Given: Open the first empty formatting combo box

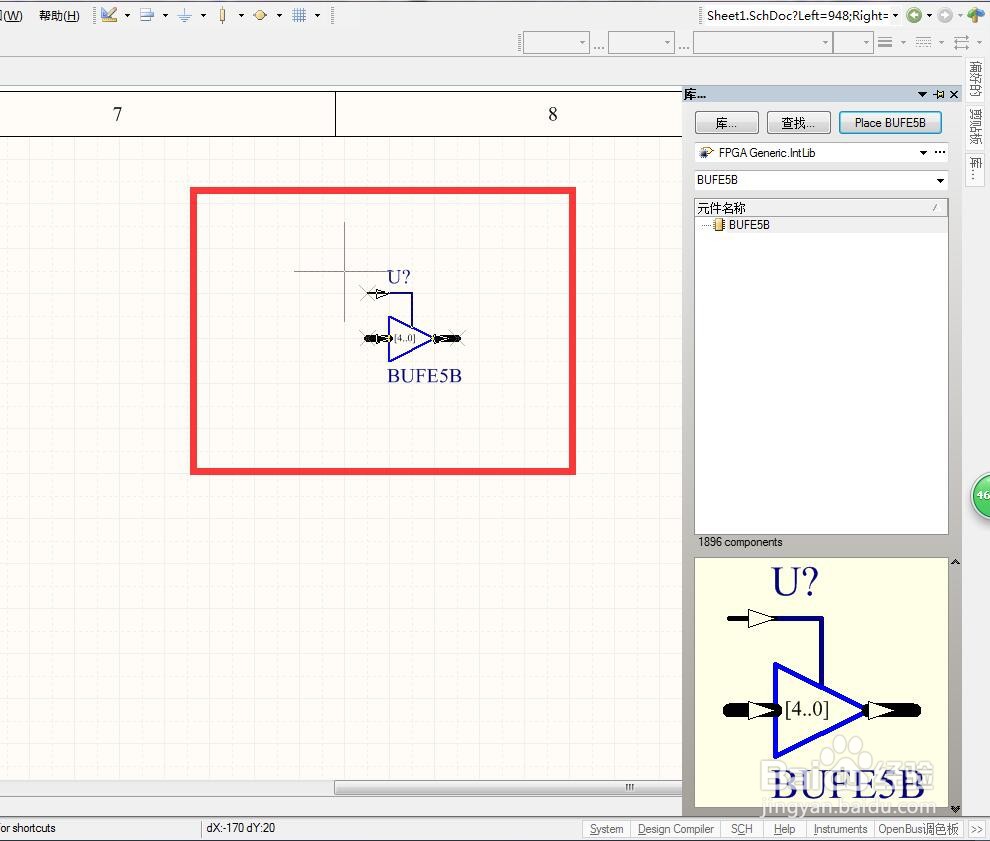Looking at the screenshot, I should point(556,43).
